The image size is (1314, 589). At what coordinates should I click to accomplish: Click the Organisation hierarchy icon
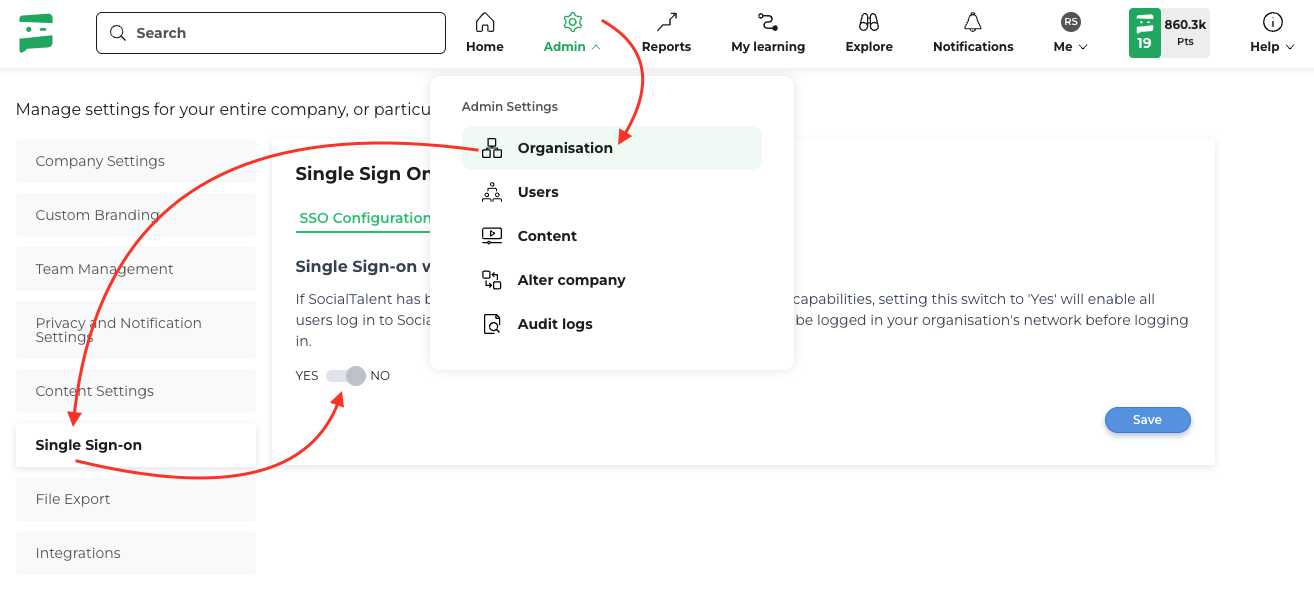(492, 148)
